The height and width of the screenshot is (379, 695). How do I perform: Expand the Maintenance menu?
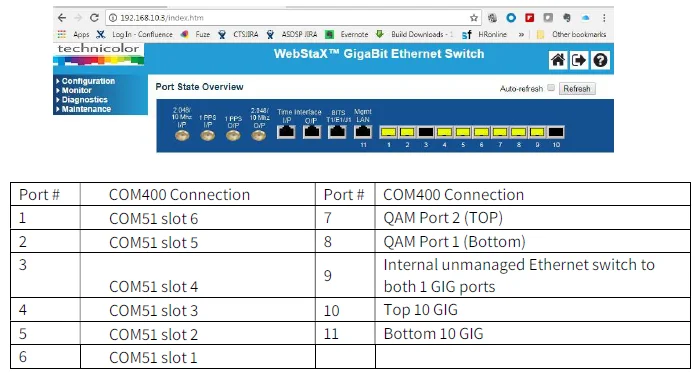pos(86,109)
